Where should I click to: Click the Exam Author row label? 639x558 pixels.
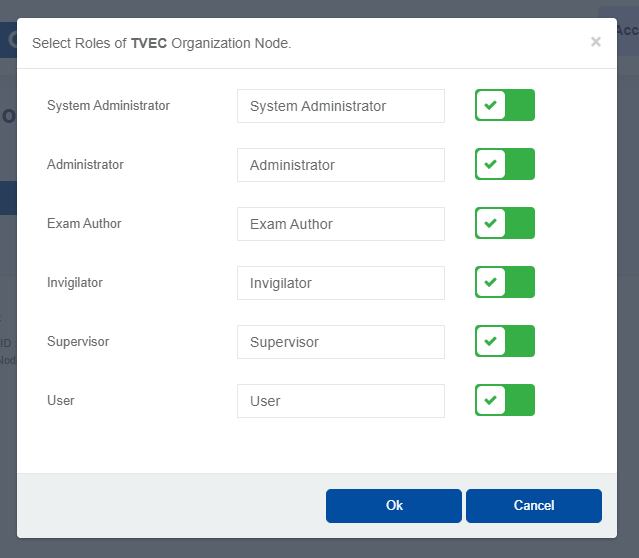click(84, 223)
